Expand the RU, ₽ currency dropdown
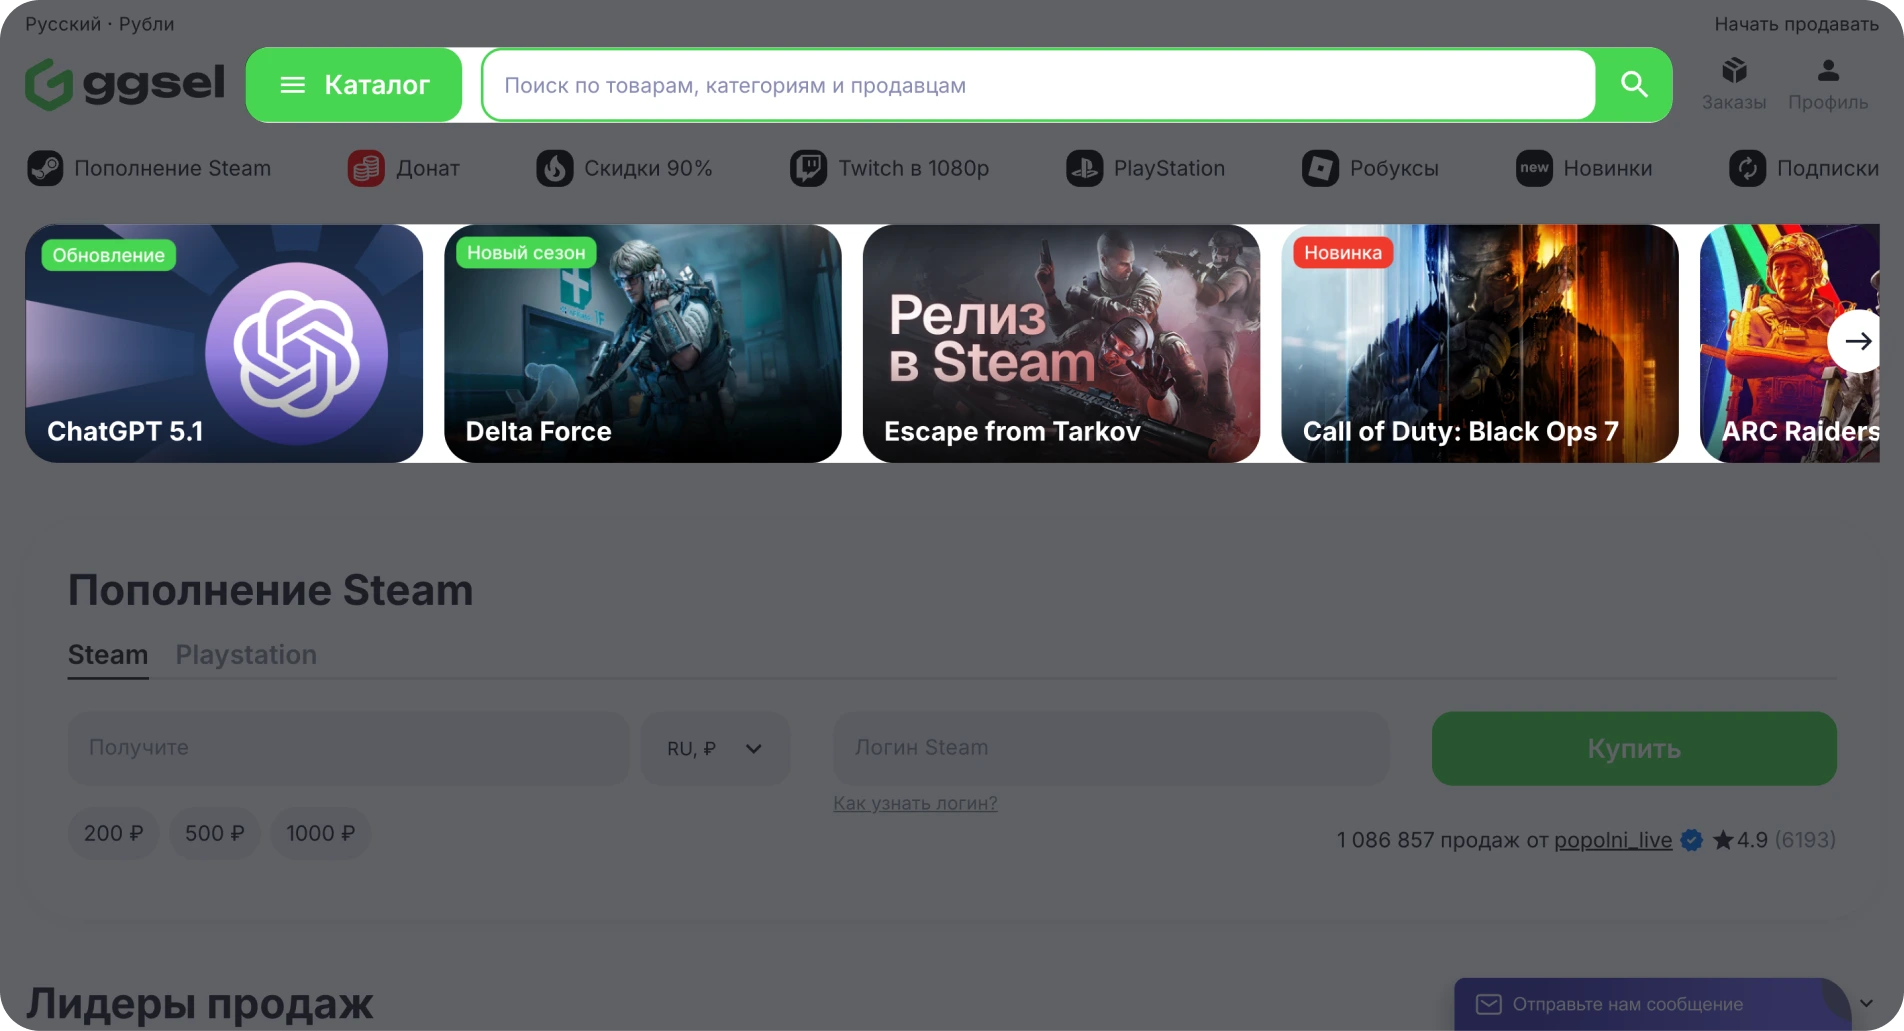 coord(715,748)
